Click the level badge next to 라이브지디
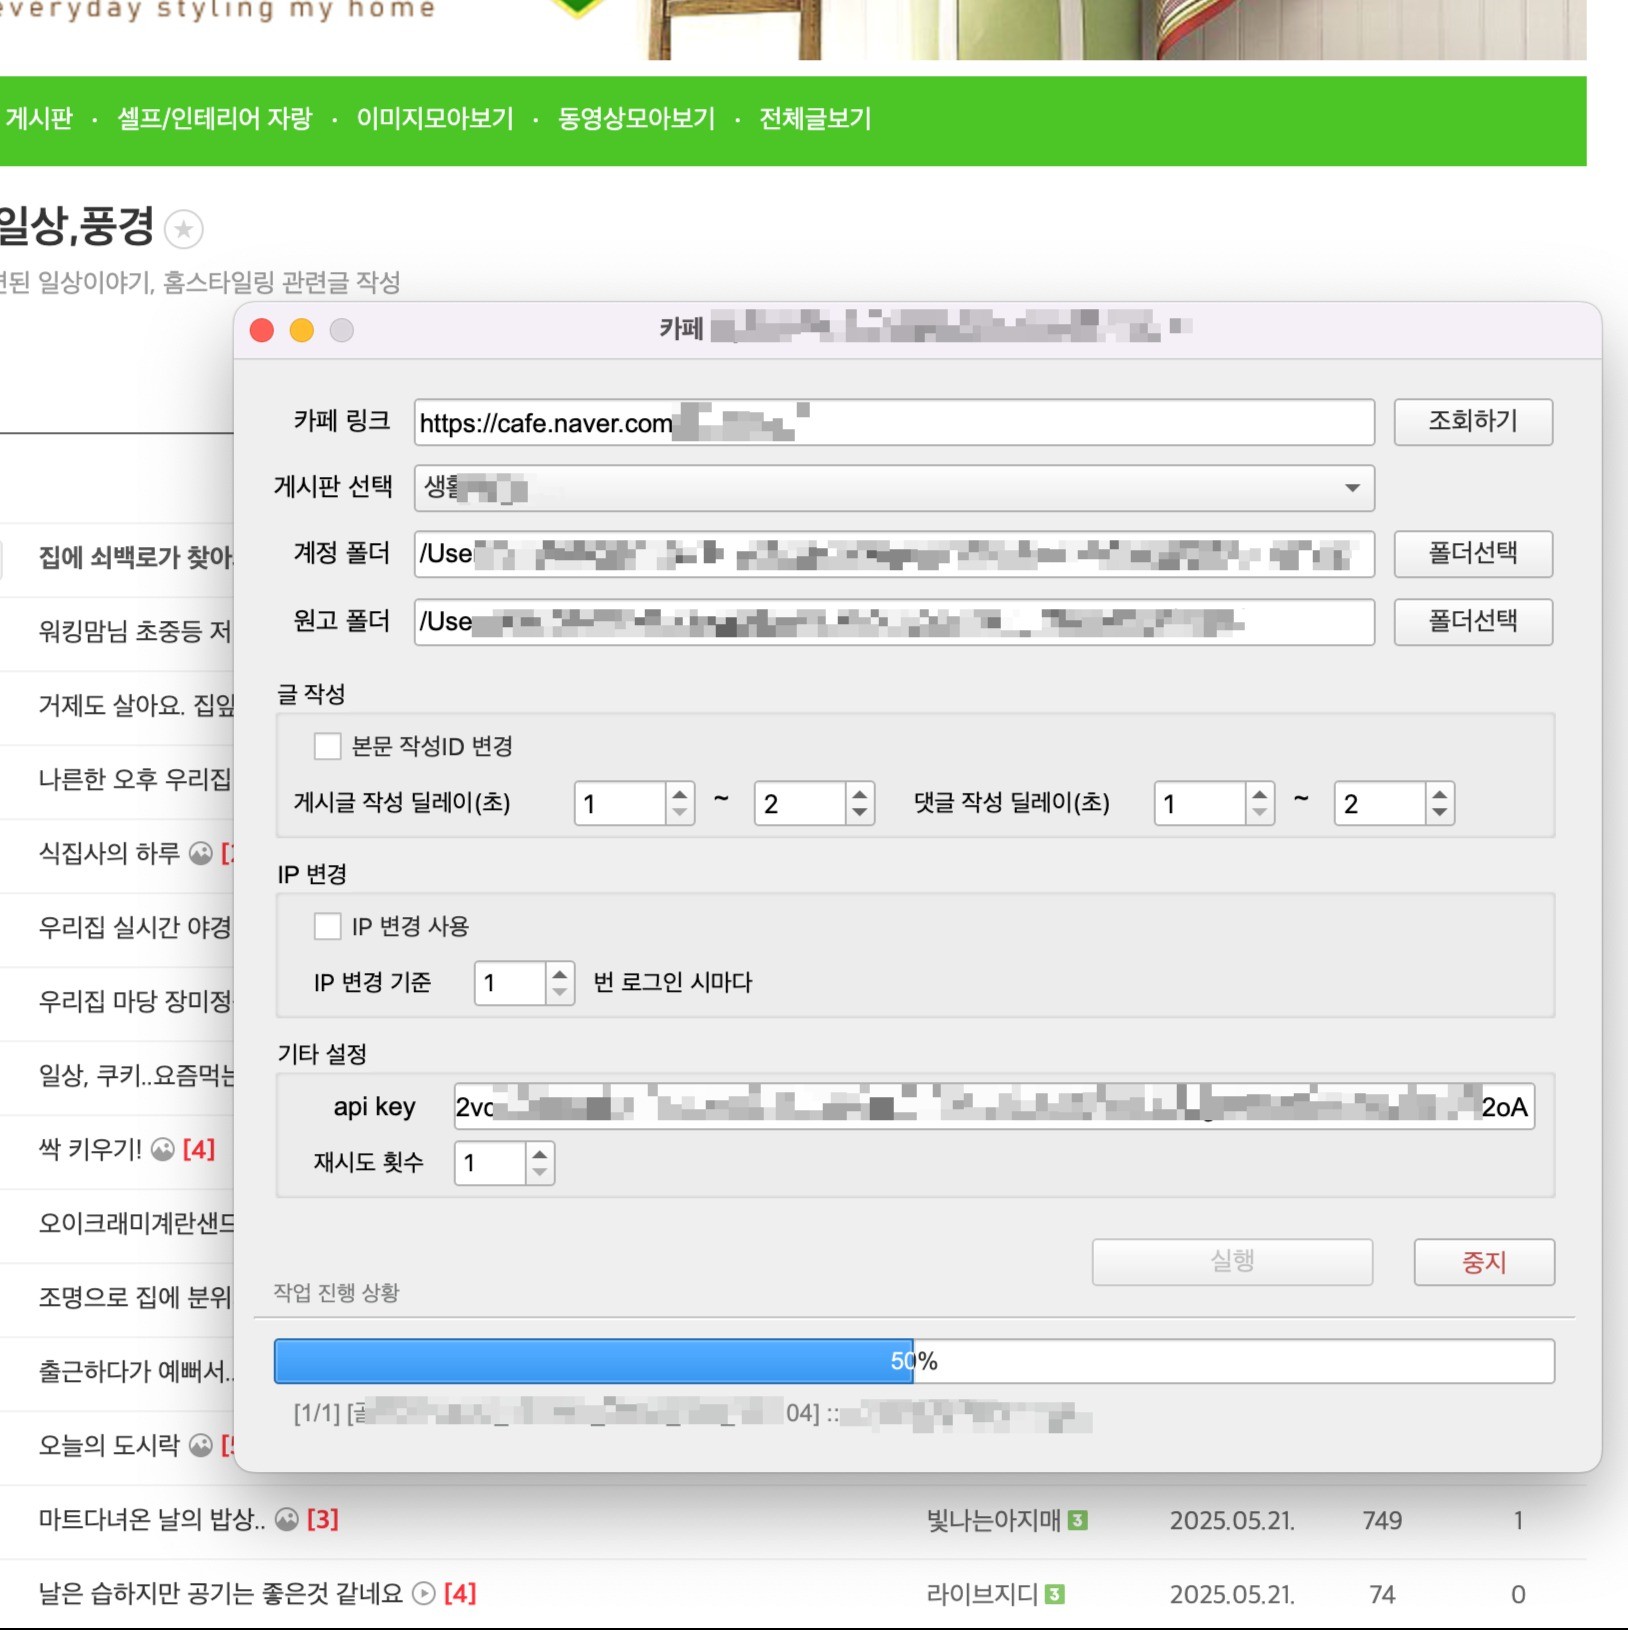Image resolution: width=1628 pixels, height=1630 pixels. pos(1054,1595)
